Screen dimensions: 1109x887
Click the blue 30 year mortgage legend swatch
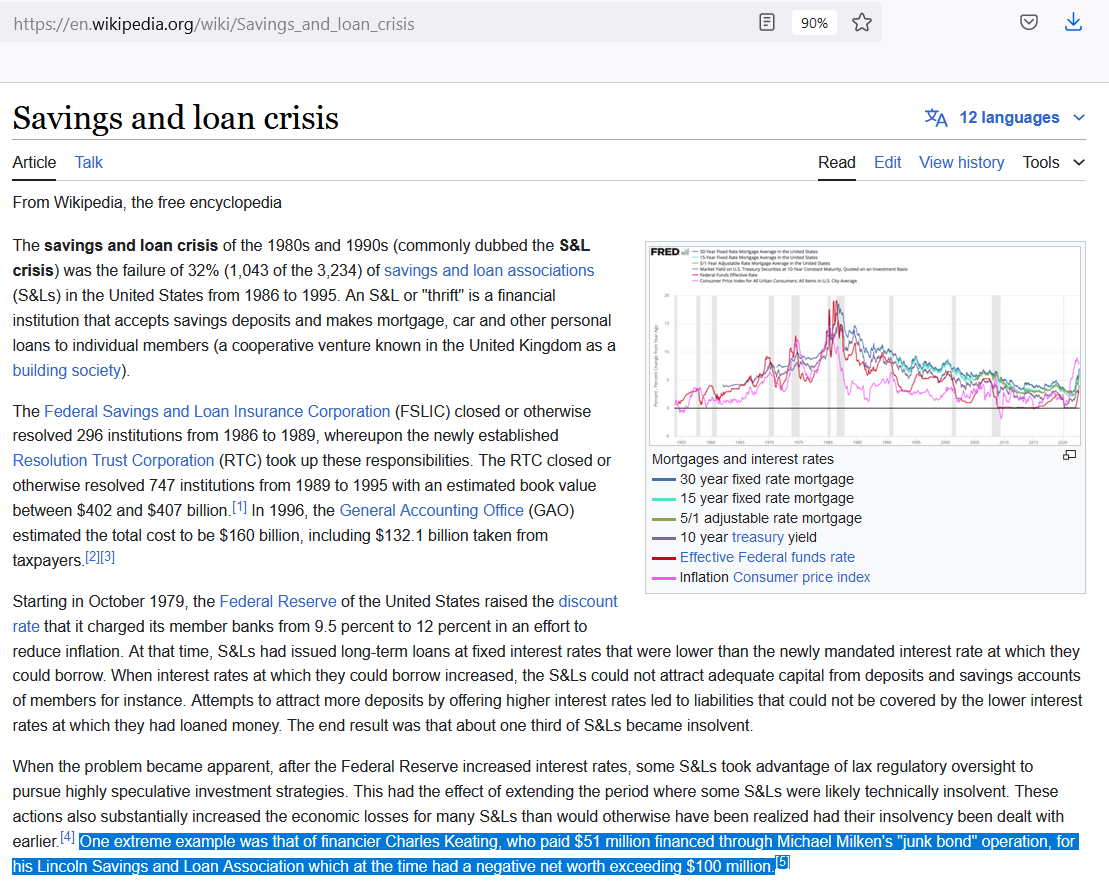click(663, 480)
